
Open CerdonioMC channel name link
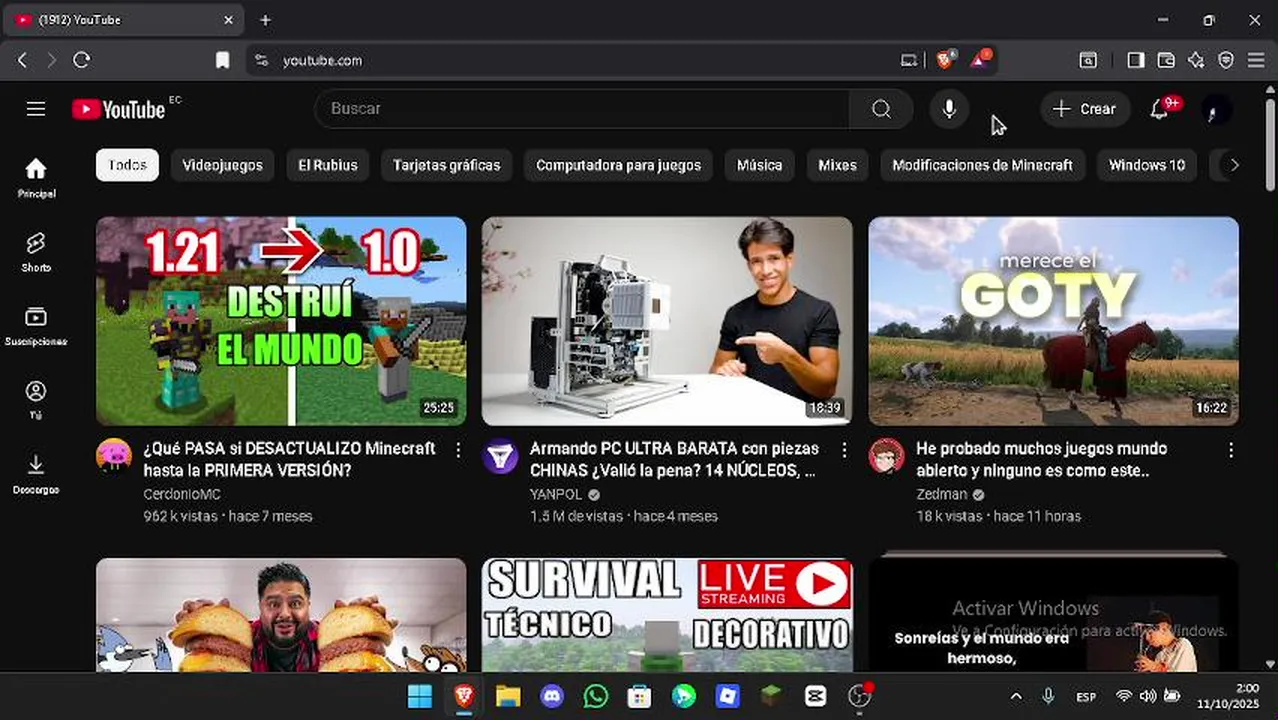tap(182, 495)
